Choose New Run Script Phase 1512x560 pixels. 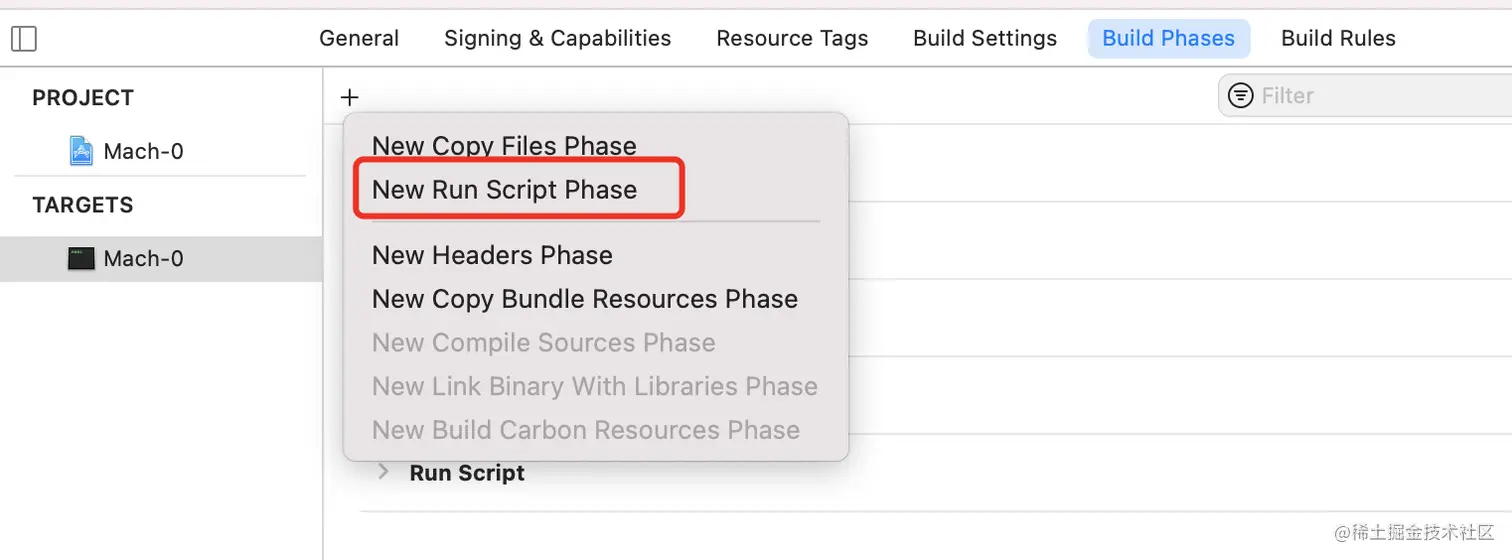point(504,190)
